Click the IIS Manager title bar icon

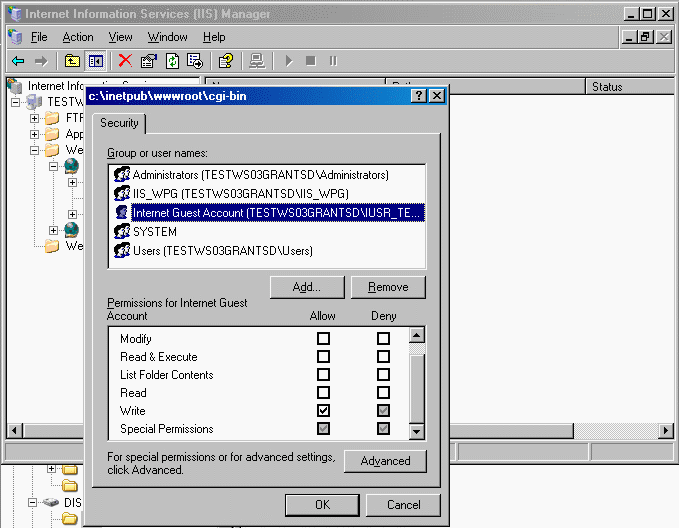[14, 14]
